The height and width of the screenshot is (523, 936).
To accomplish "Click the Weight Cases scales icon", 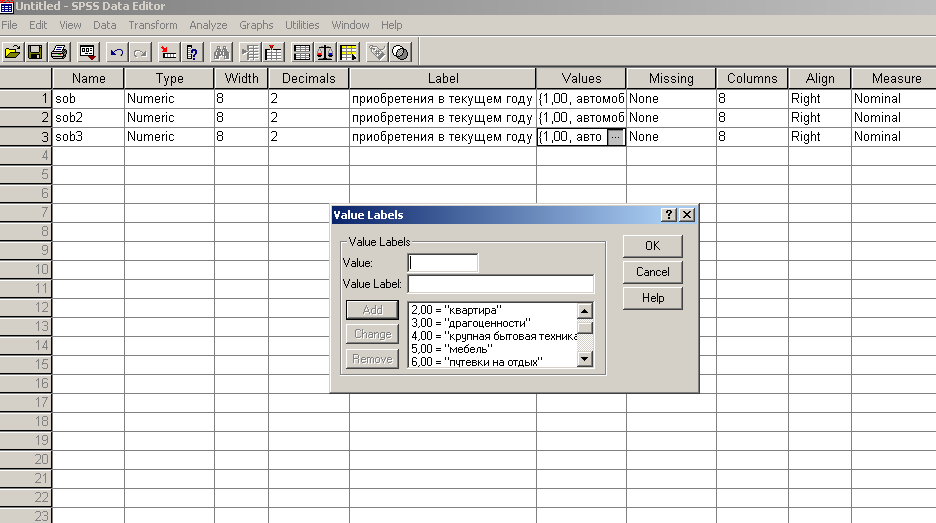I will (325, 53).
